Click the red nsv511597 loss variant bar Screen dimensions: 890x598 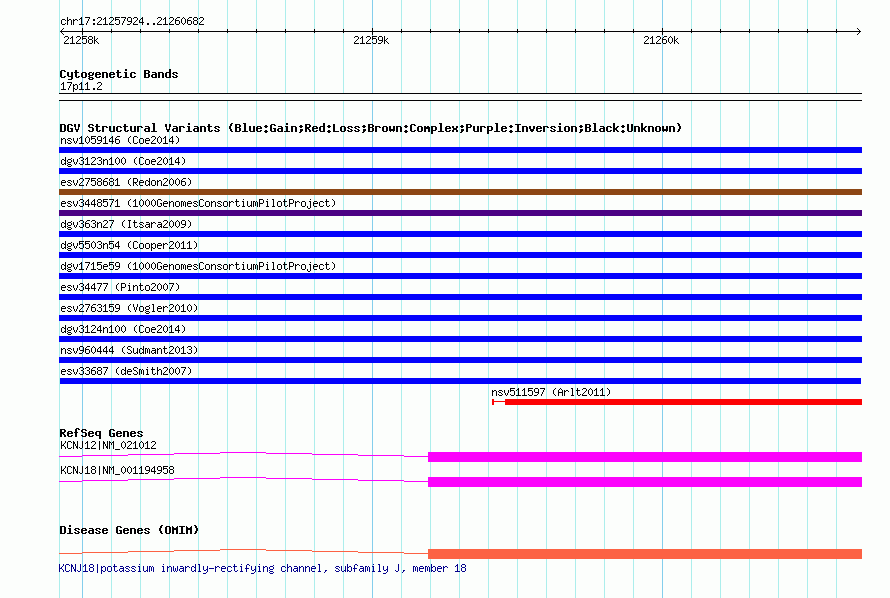coord(682,402)
